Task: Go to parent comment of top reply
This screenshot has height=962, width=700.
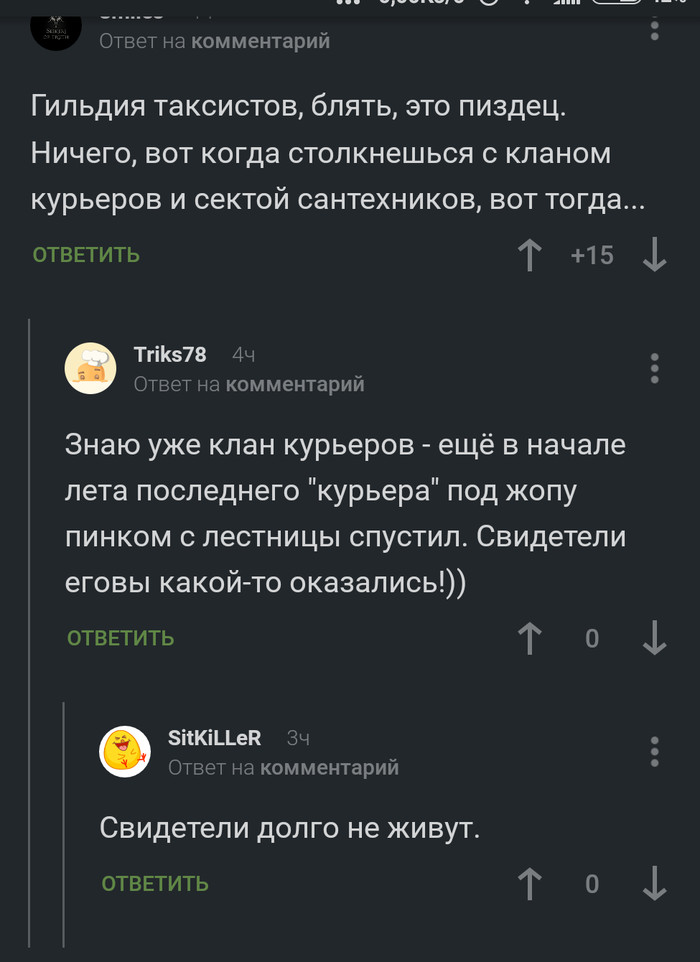Action: pos(260,41)
